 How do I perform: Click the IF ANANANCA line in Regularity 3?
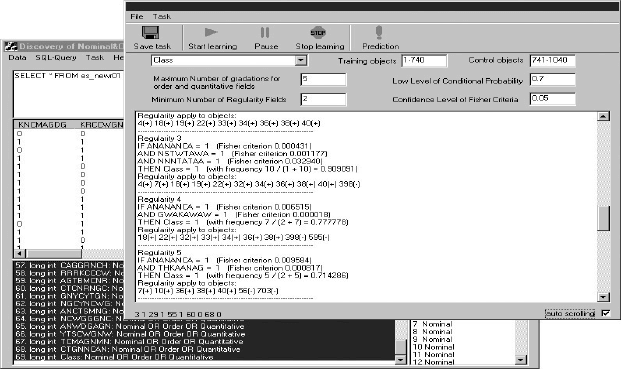tap(225, 146)
